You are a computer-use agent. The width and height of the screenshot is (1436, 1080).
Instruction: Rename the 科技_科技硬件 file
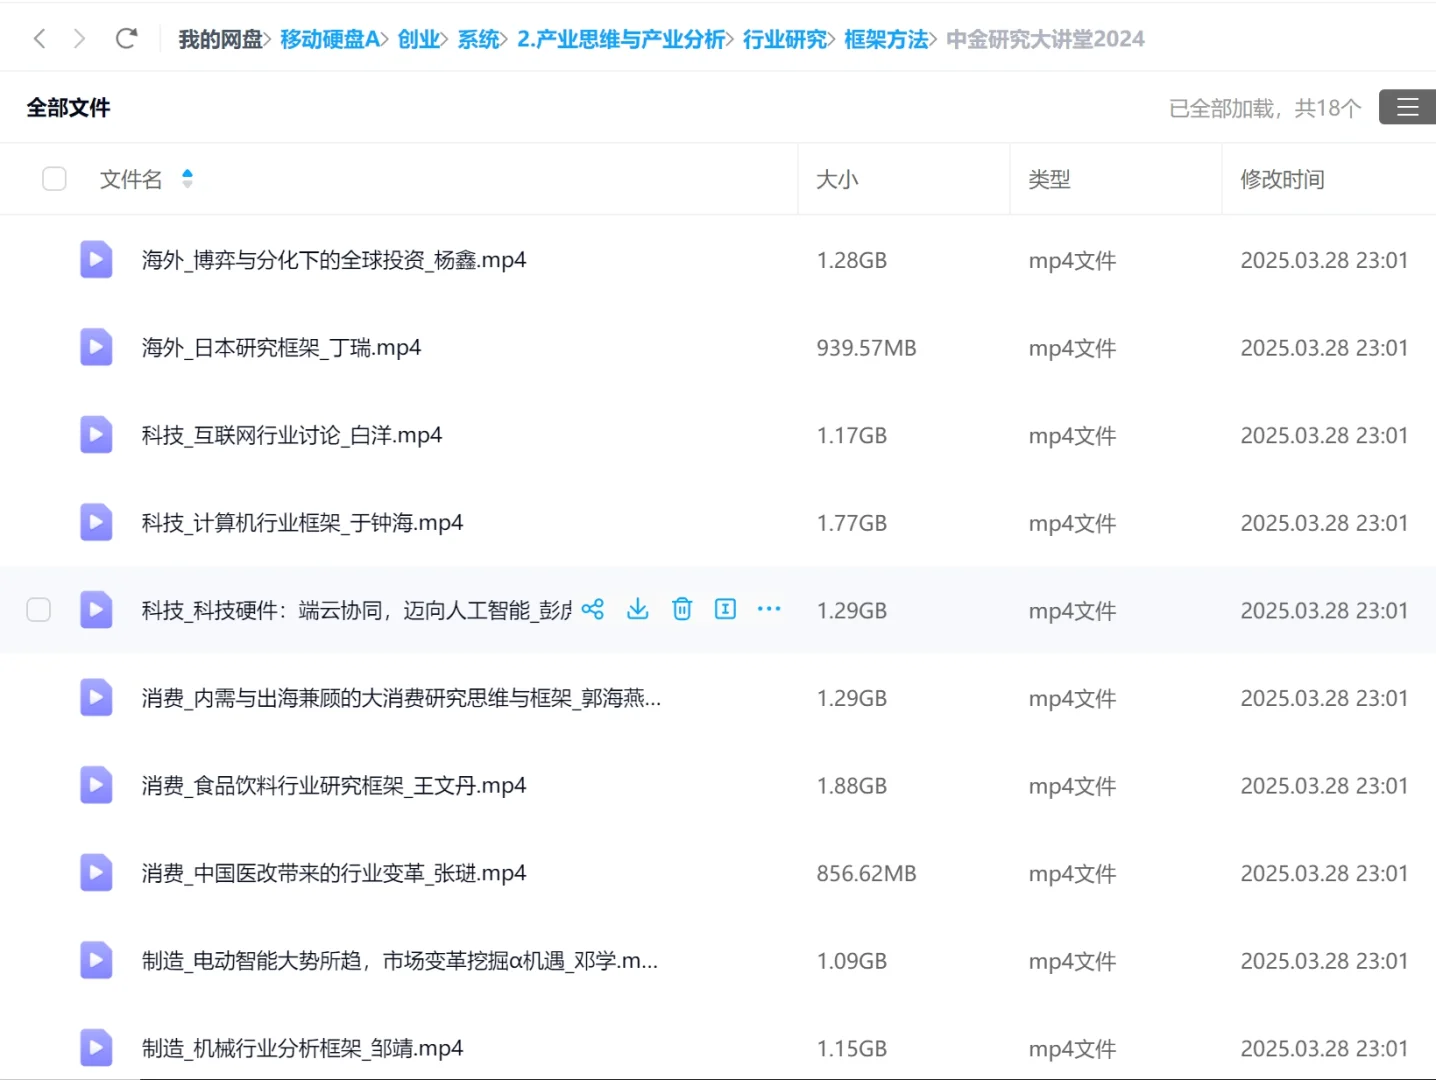[726, 609]
